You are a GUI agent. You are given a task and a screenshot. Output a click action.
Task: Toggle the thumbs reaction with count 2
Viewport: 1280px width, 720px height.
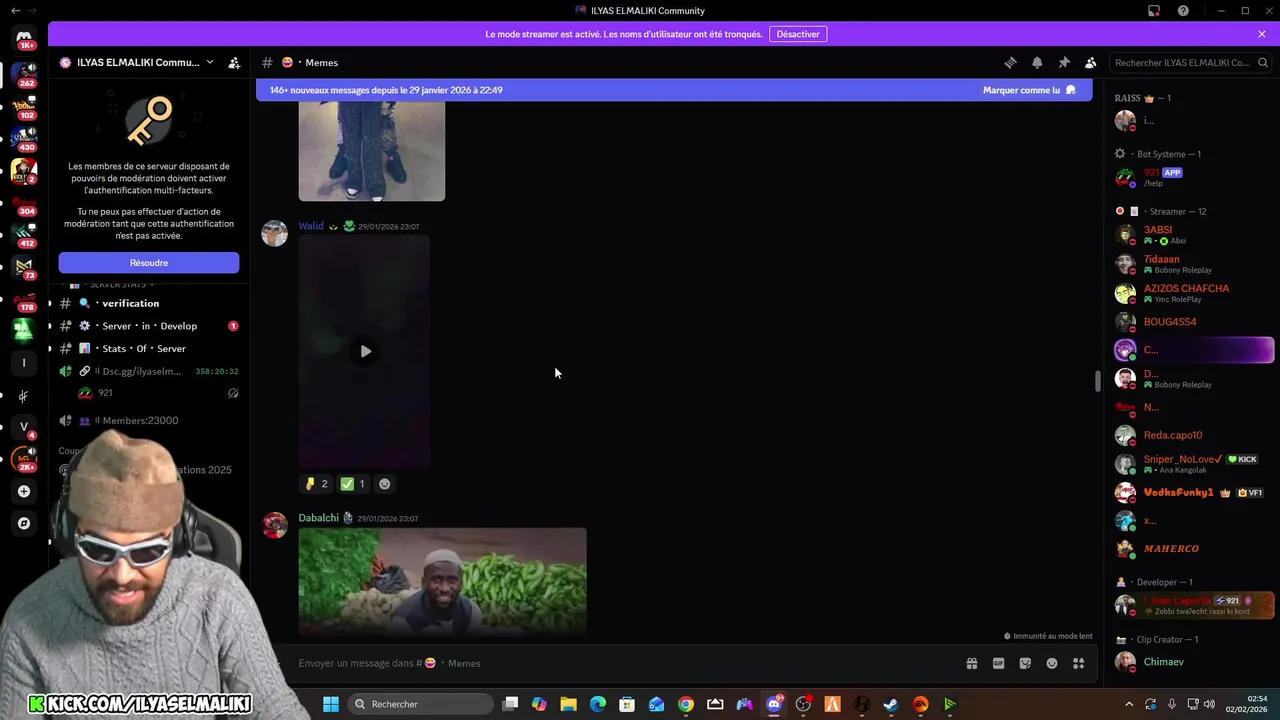pos(317,484)
